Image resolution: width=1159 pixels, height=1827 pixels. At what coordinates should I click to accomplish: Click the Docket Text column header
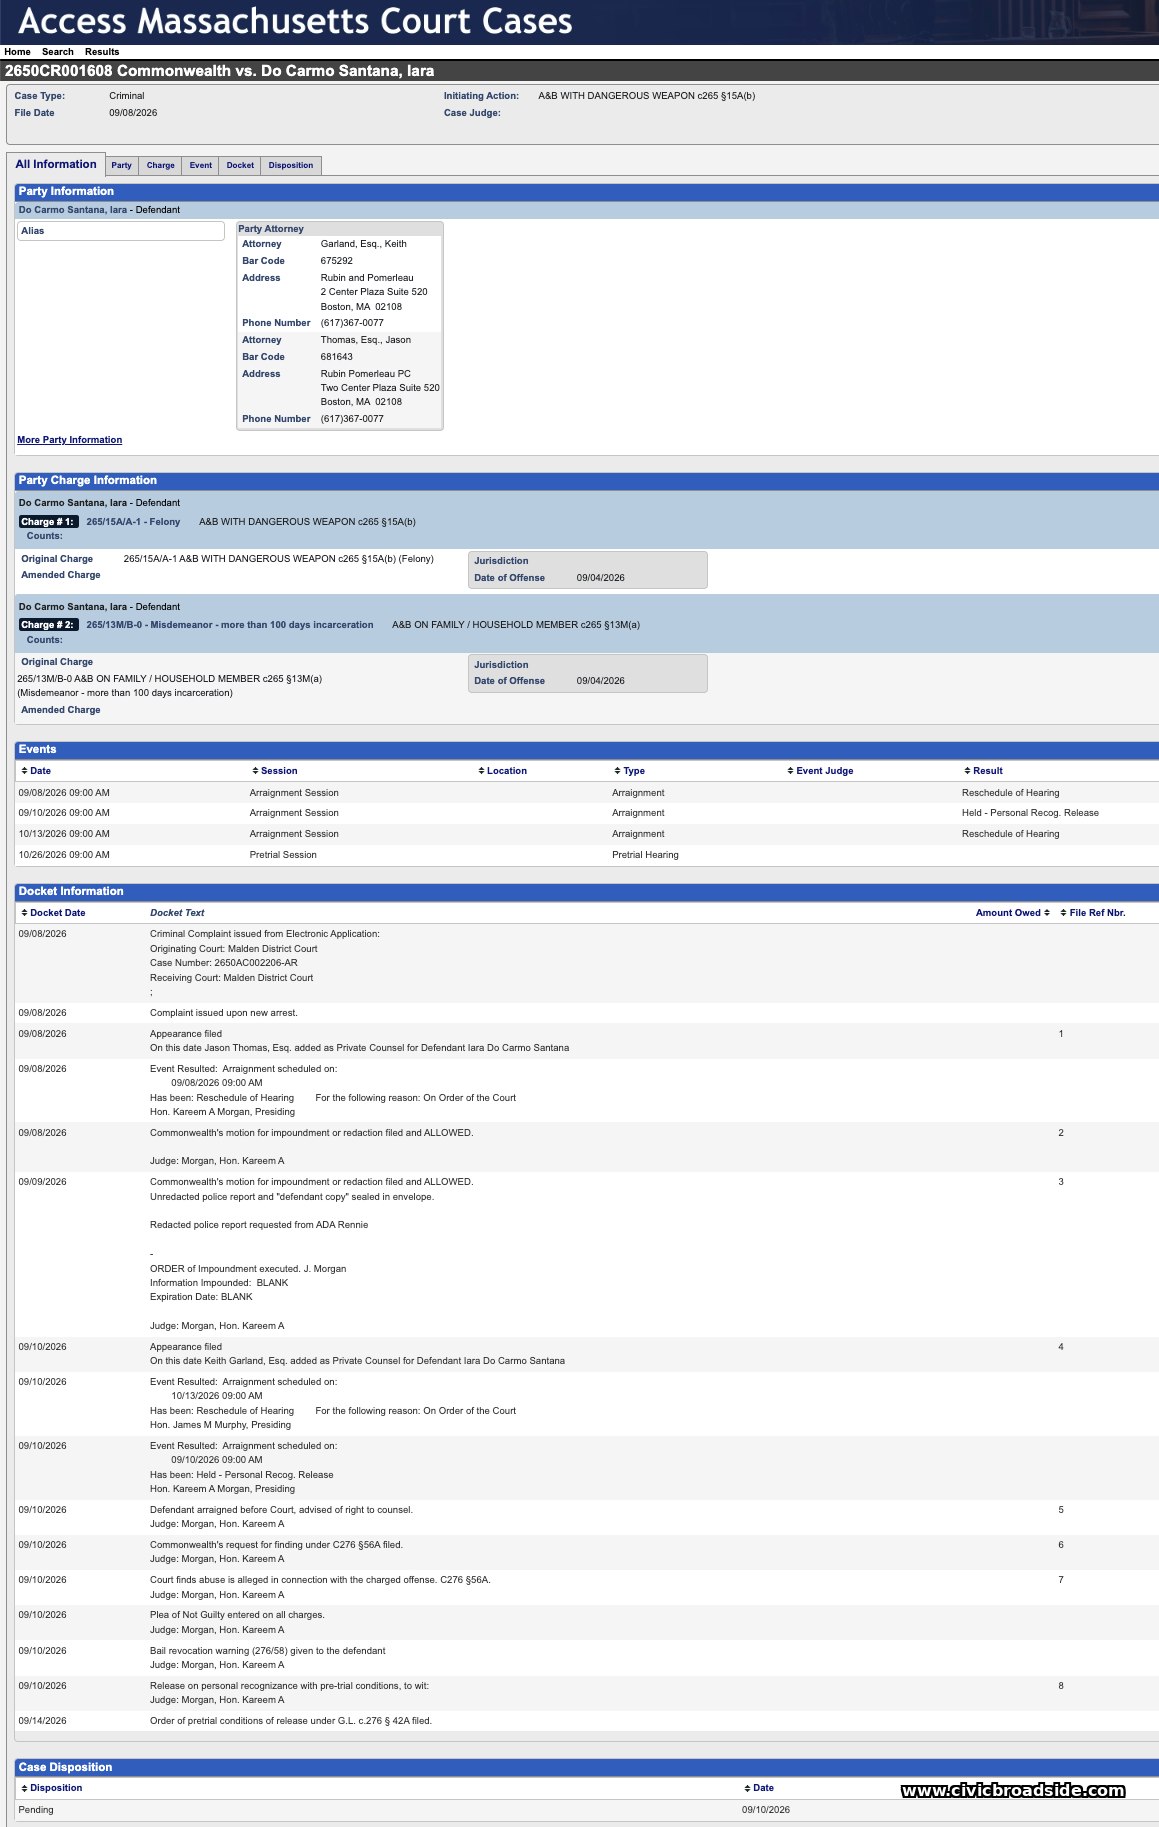(x=177, y=913)
